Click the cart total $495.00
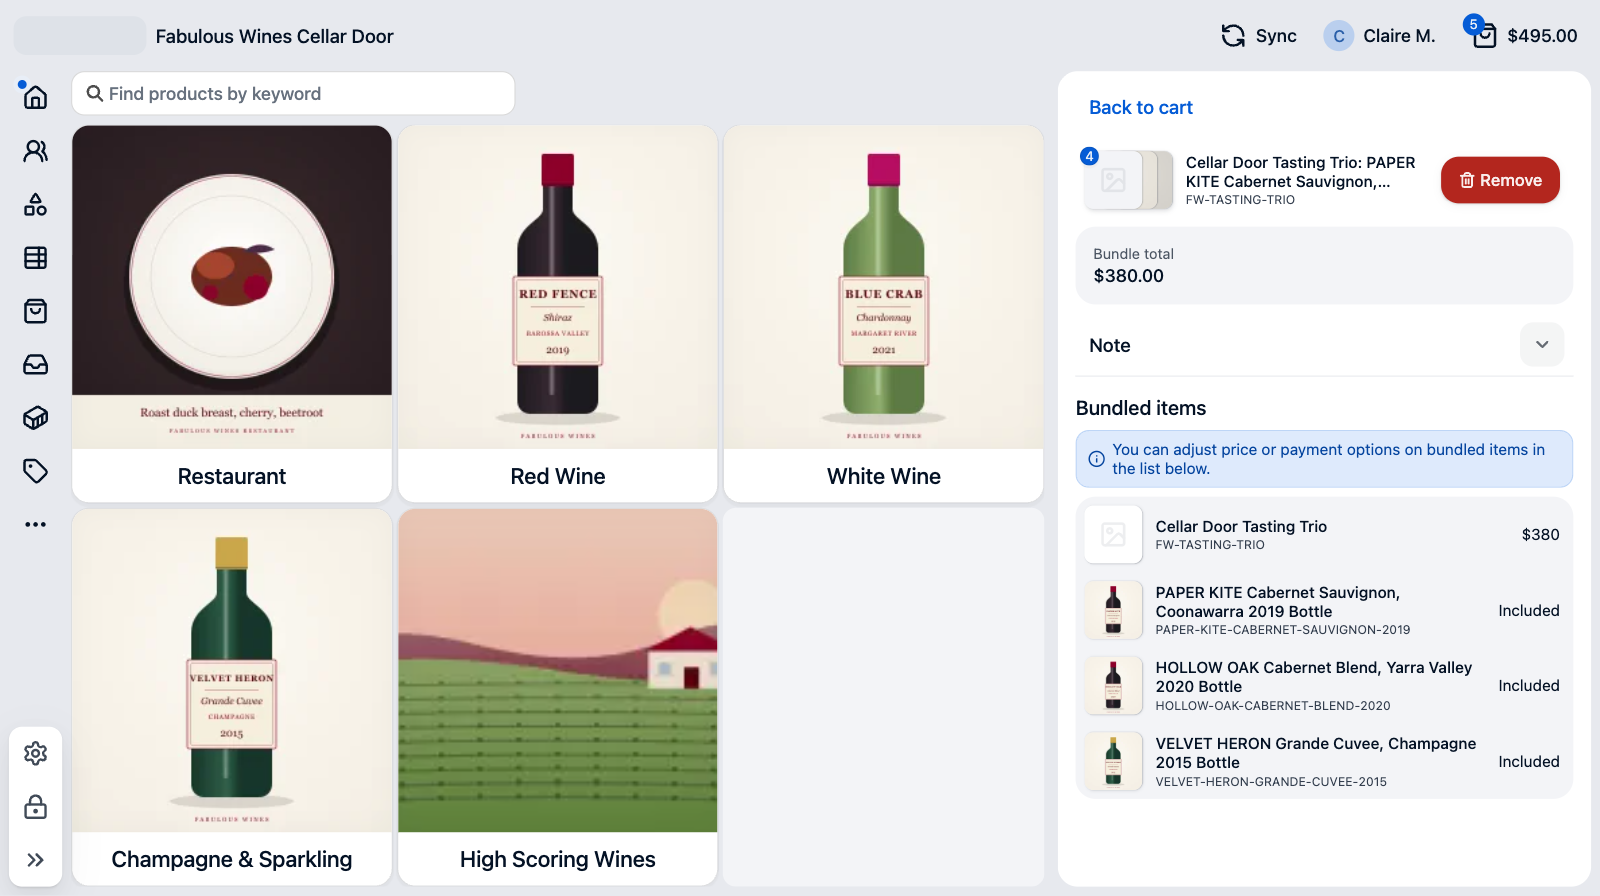1600x896 pixels. tap(1542, 36)
